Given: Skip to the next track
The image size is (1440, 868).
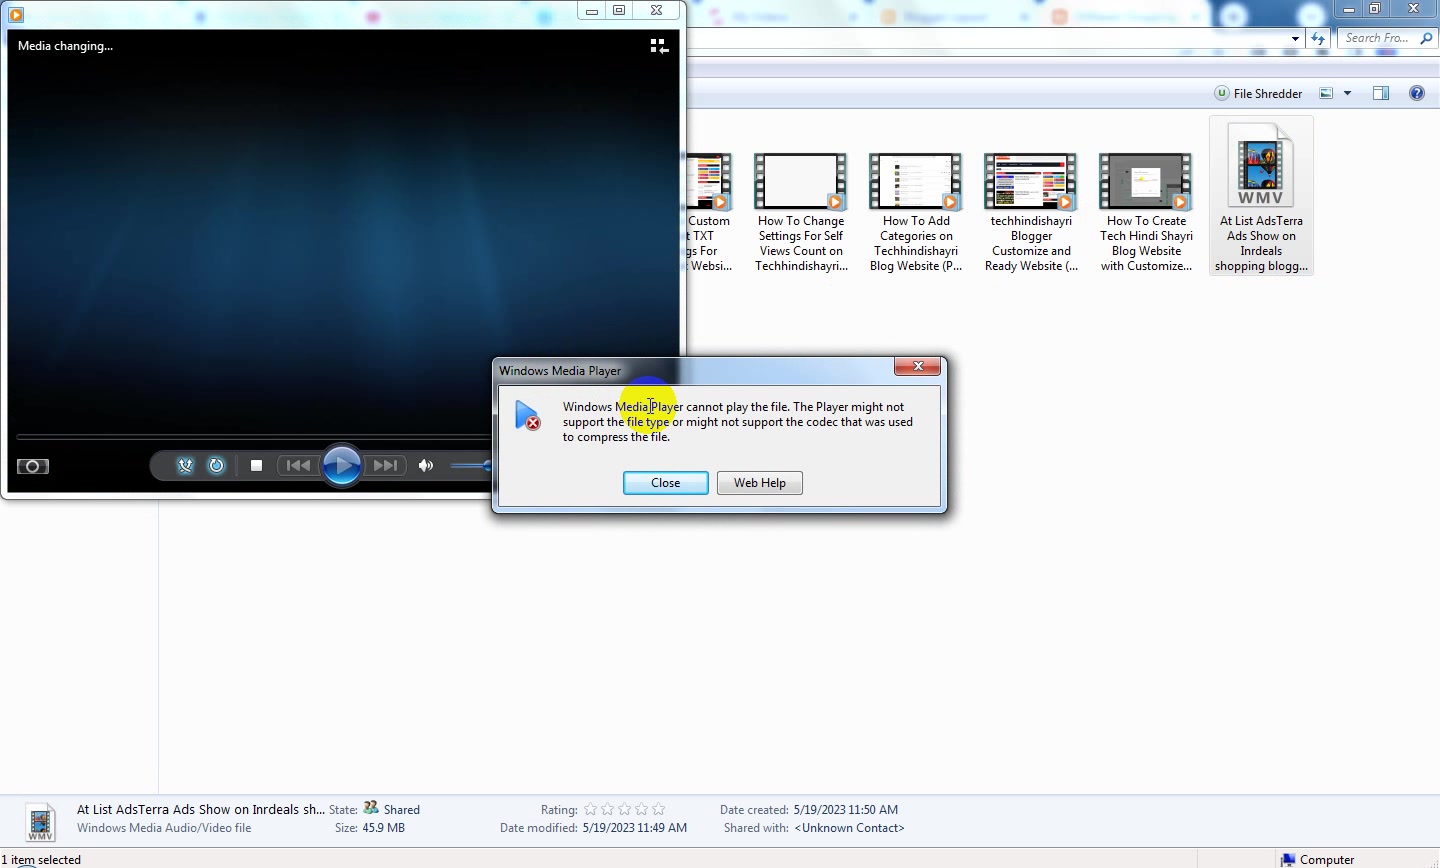Looking at the screenshot, I should pos(385,465).
